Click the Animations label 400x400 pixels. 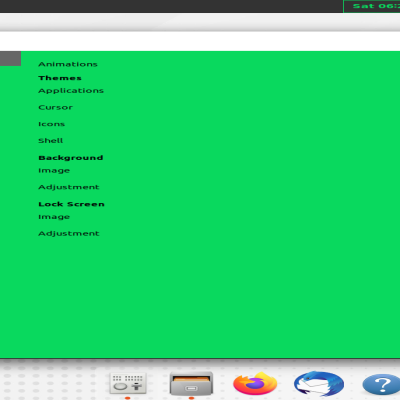click(x=68, y=64)
